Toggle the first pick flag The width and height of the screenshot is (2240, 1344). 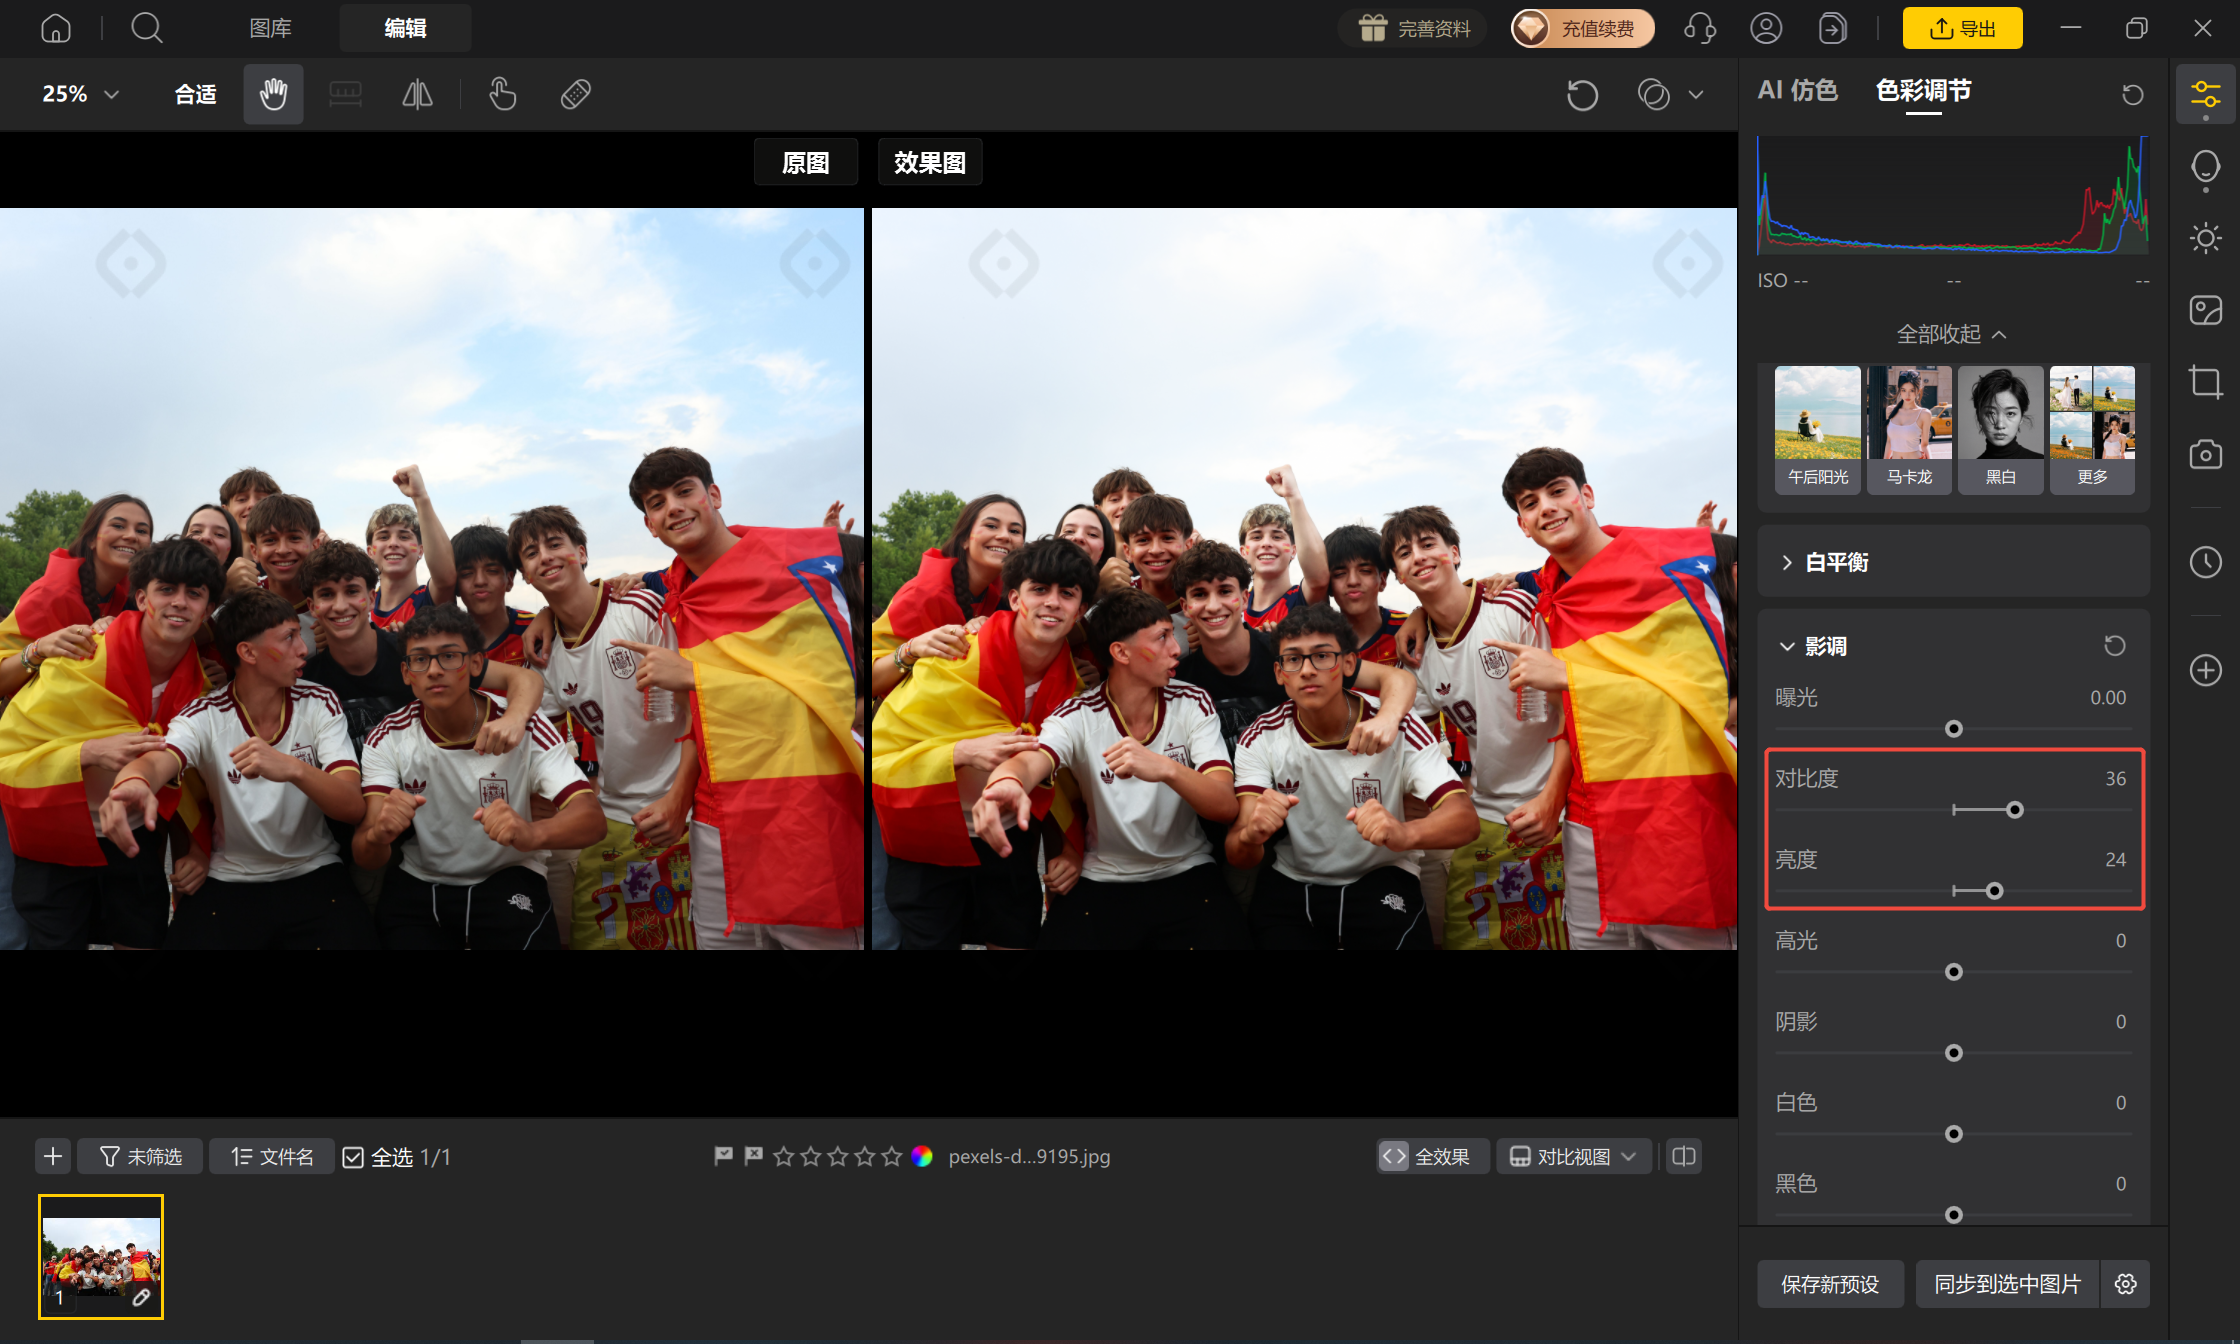pyautogui.click(x=723, y=1157)
